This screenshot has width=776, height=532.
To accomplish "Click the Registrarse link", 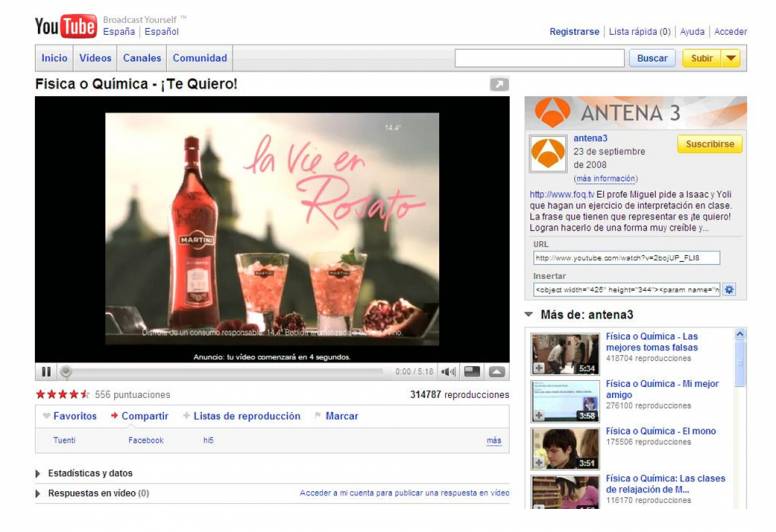I will [x=574, y=32].
